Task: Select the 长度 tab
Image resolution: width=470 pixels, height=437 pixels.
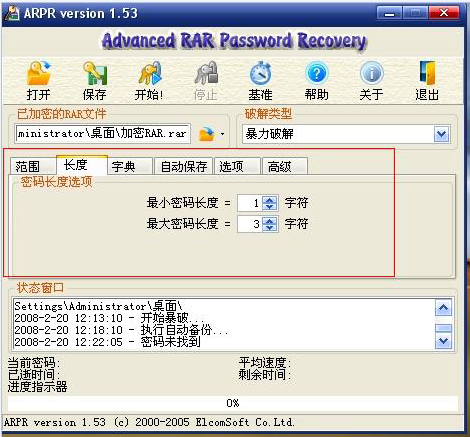Action: pos(82,165)
